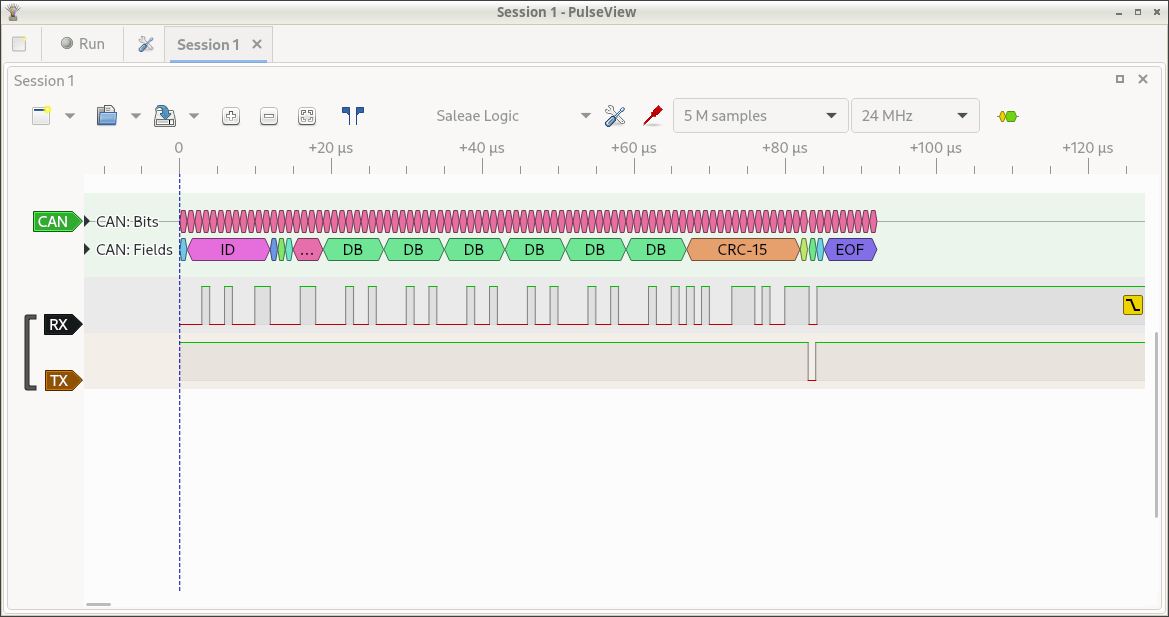Click the save file icon
Viewport: 1169px width, 617px height.
tap(165, 116)
